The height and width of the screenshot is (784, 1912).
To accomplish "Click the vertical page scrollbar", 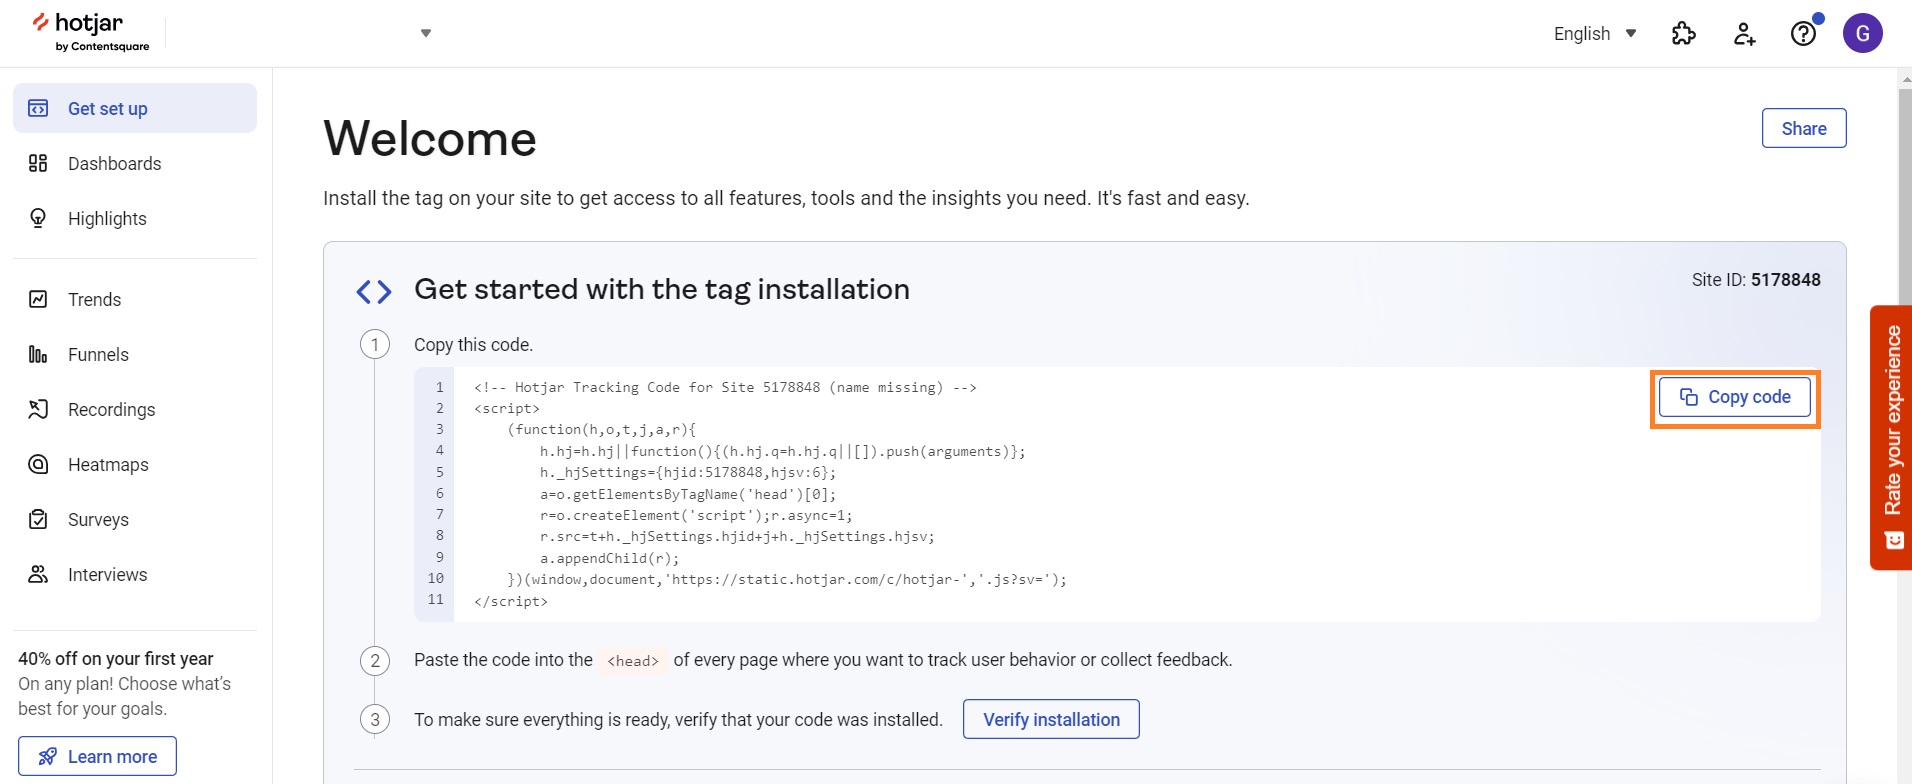I will tap(1905, 200).
